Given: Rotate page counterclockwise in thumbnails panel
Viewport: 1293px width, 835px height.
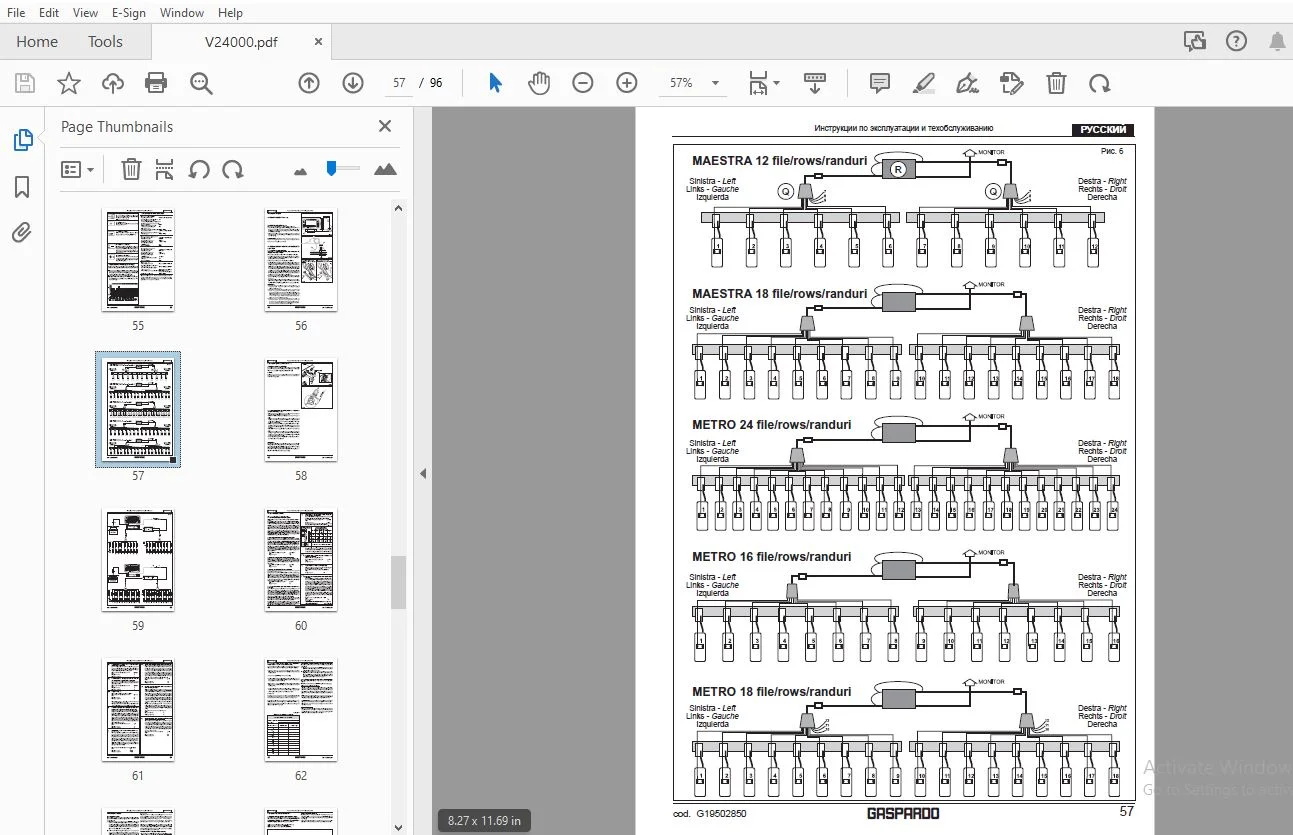Looking at the screenshot, I should (x=199, y=169).
